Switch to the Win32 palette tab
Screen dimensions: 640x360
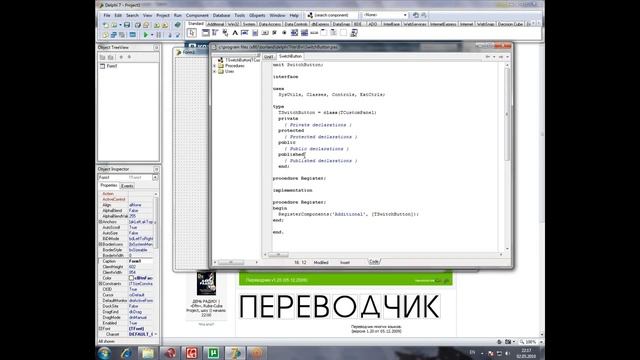click(233, 24)
